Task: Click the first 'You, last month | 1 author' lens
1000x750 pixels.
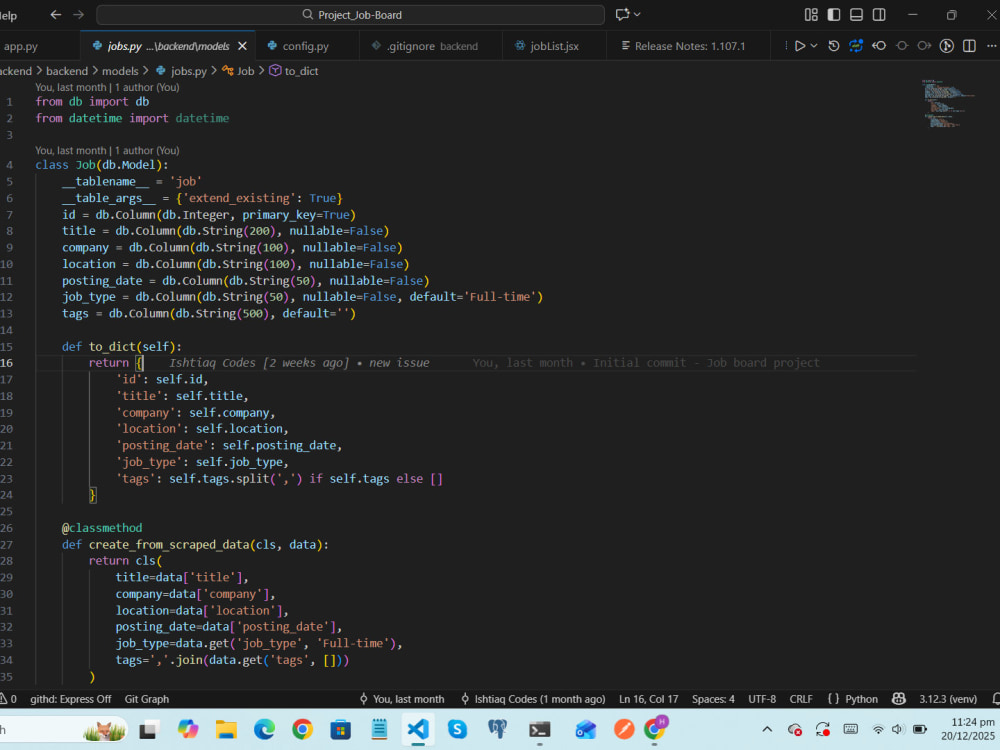Action: point(107,87)
